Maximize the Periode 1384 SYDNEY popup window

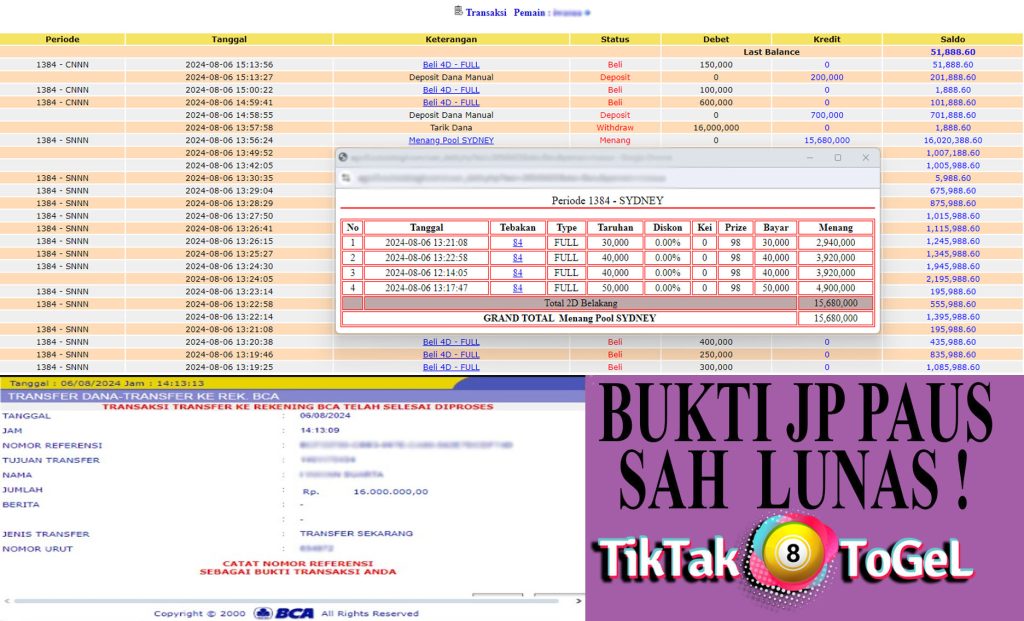point(837,157)
